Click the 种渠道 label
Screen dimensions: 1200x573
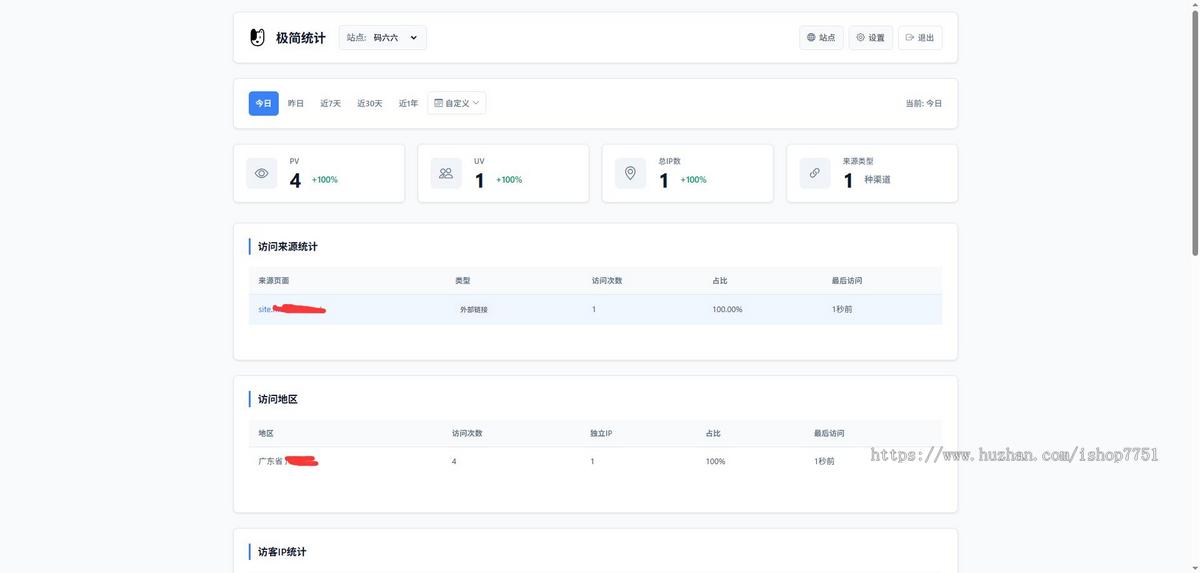click(x=877, y=180)
